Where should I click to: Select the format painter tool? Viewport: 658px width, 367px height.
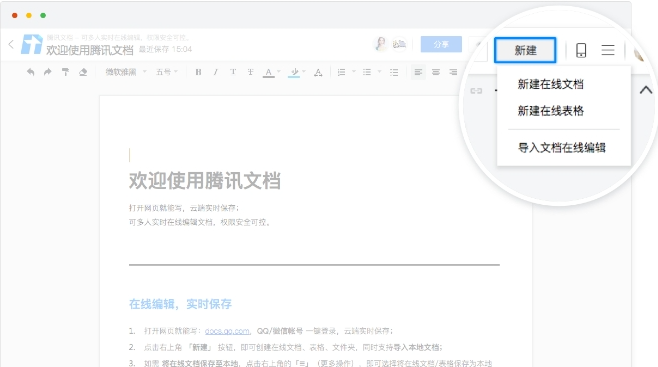coord(65,72)
